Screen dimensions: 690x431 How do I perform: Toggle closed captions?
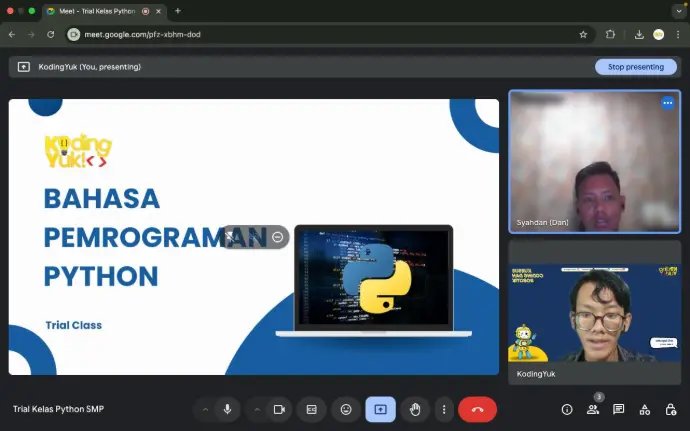pyautogui.click(x=312, y=409)
